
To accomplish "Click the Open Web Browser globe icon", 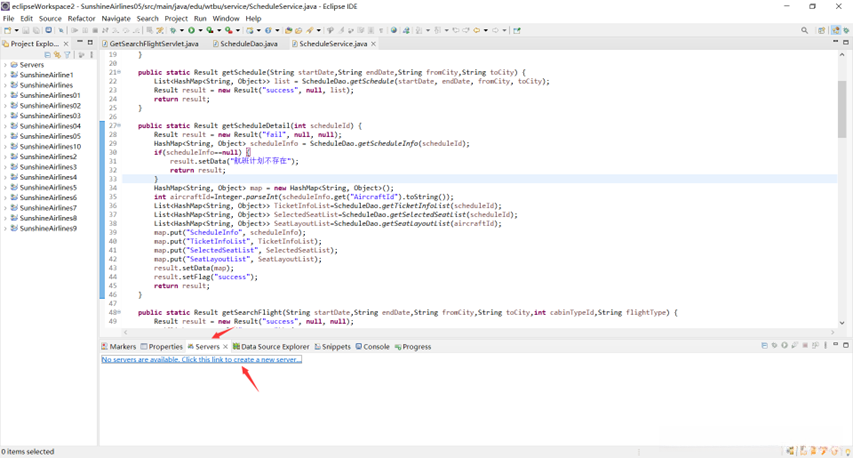I will pyautogui.click(x=393, y=30).
